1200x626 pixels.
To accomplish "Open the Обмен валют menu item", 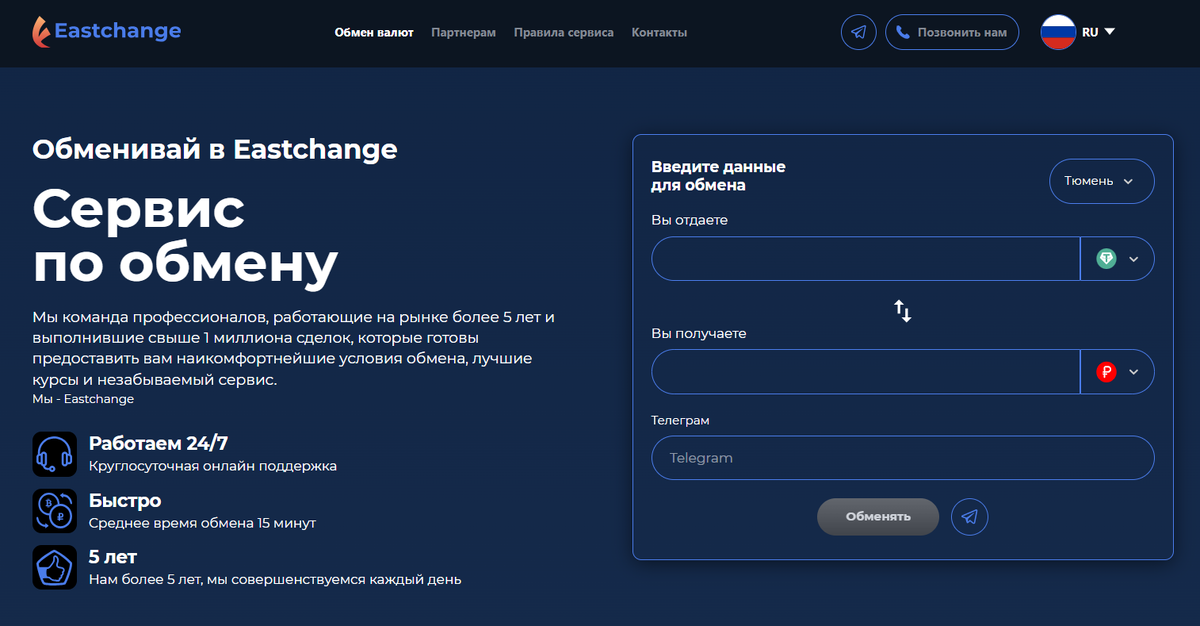I will (374, 32).
